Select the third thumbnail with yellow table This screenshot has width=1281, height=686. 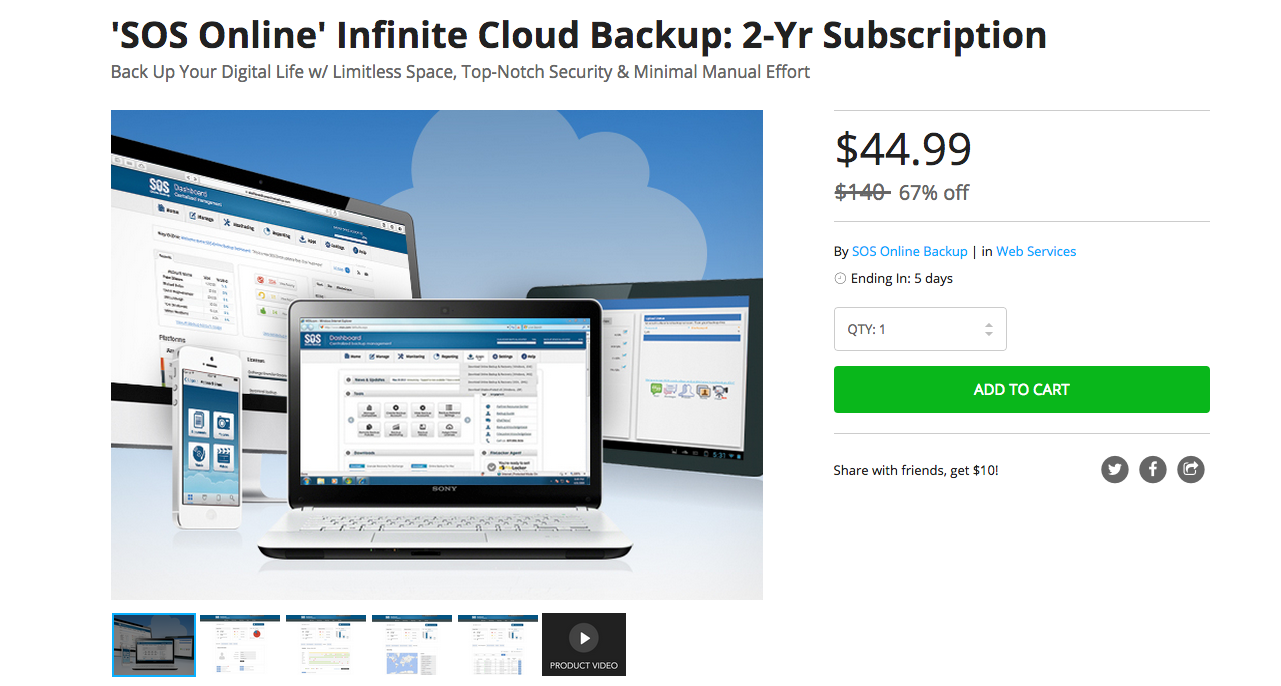[326, 645]
